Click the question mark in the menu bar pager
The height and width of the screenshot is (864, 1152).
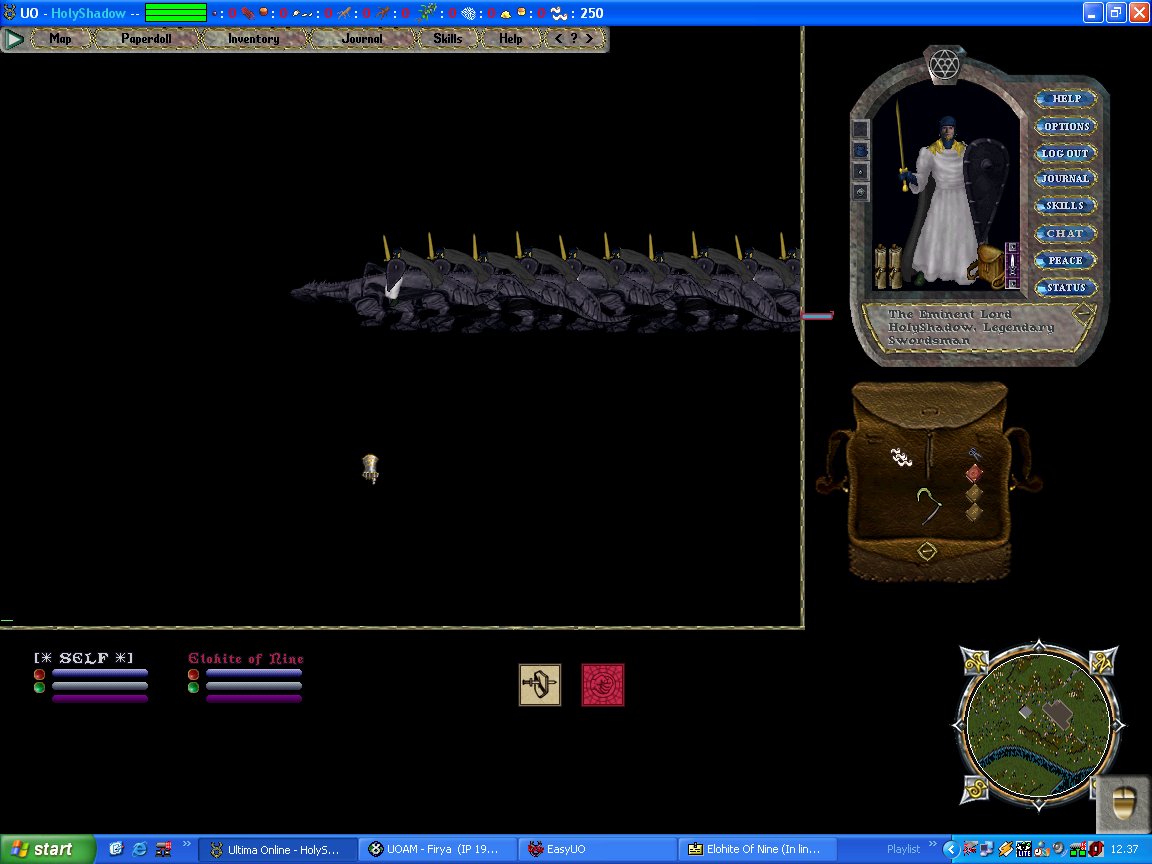pos(574,38)
